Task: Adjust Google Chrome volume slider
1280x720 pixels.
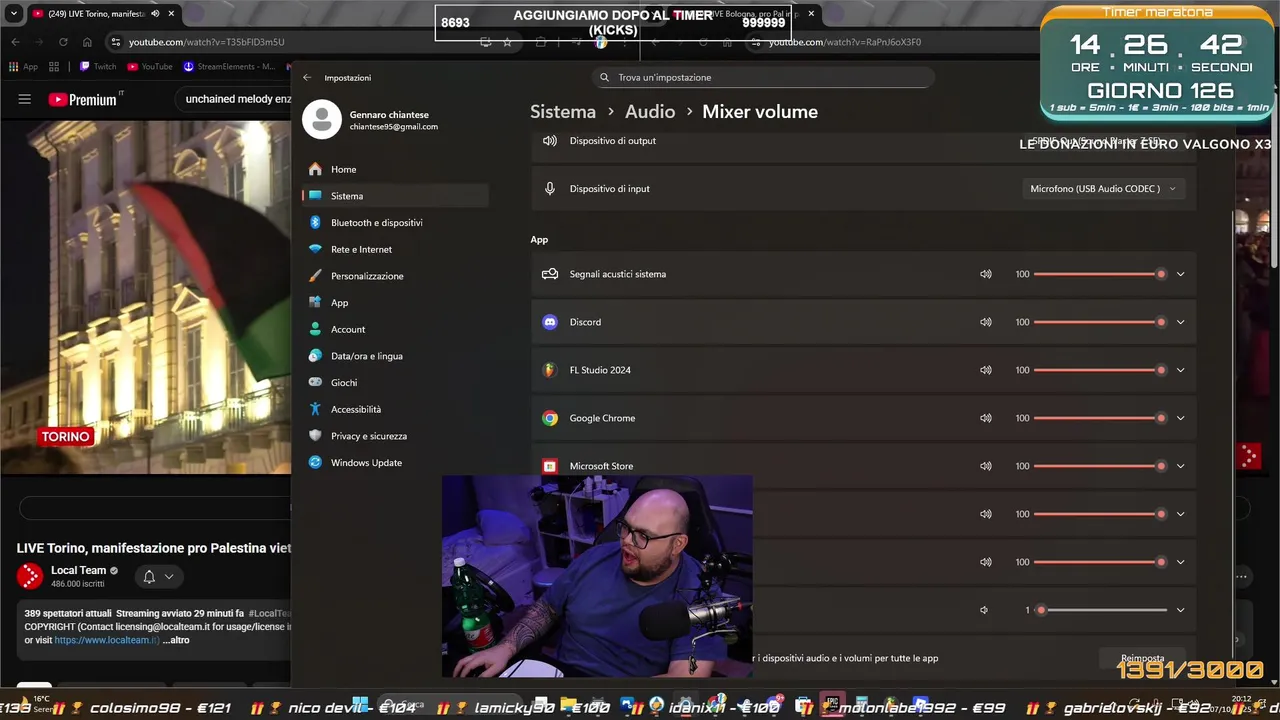Action: click(1100, 418)
